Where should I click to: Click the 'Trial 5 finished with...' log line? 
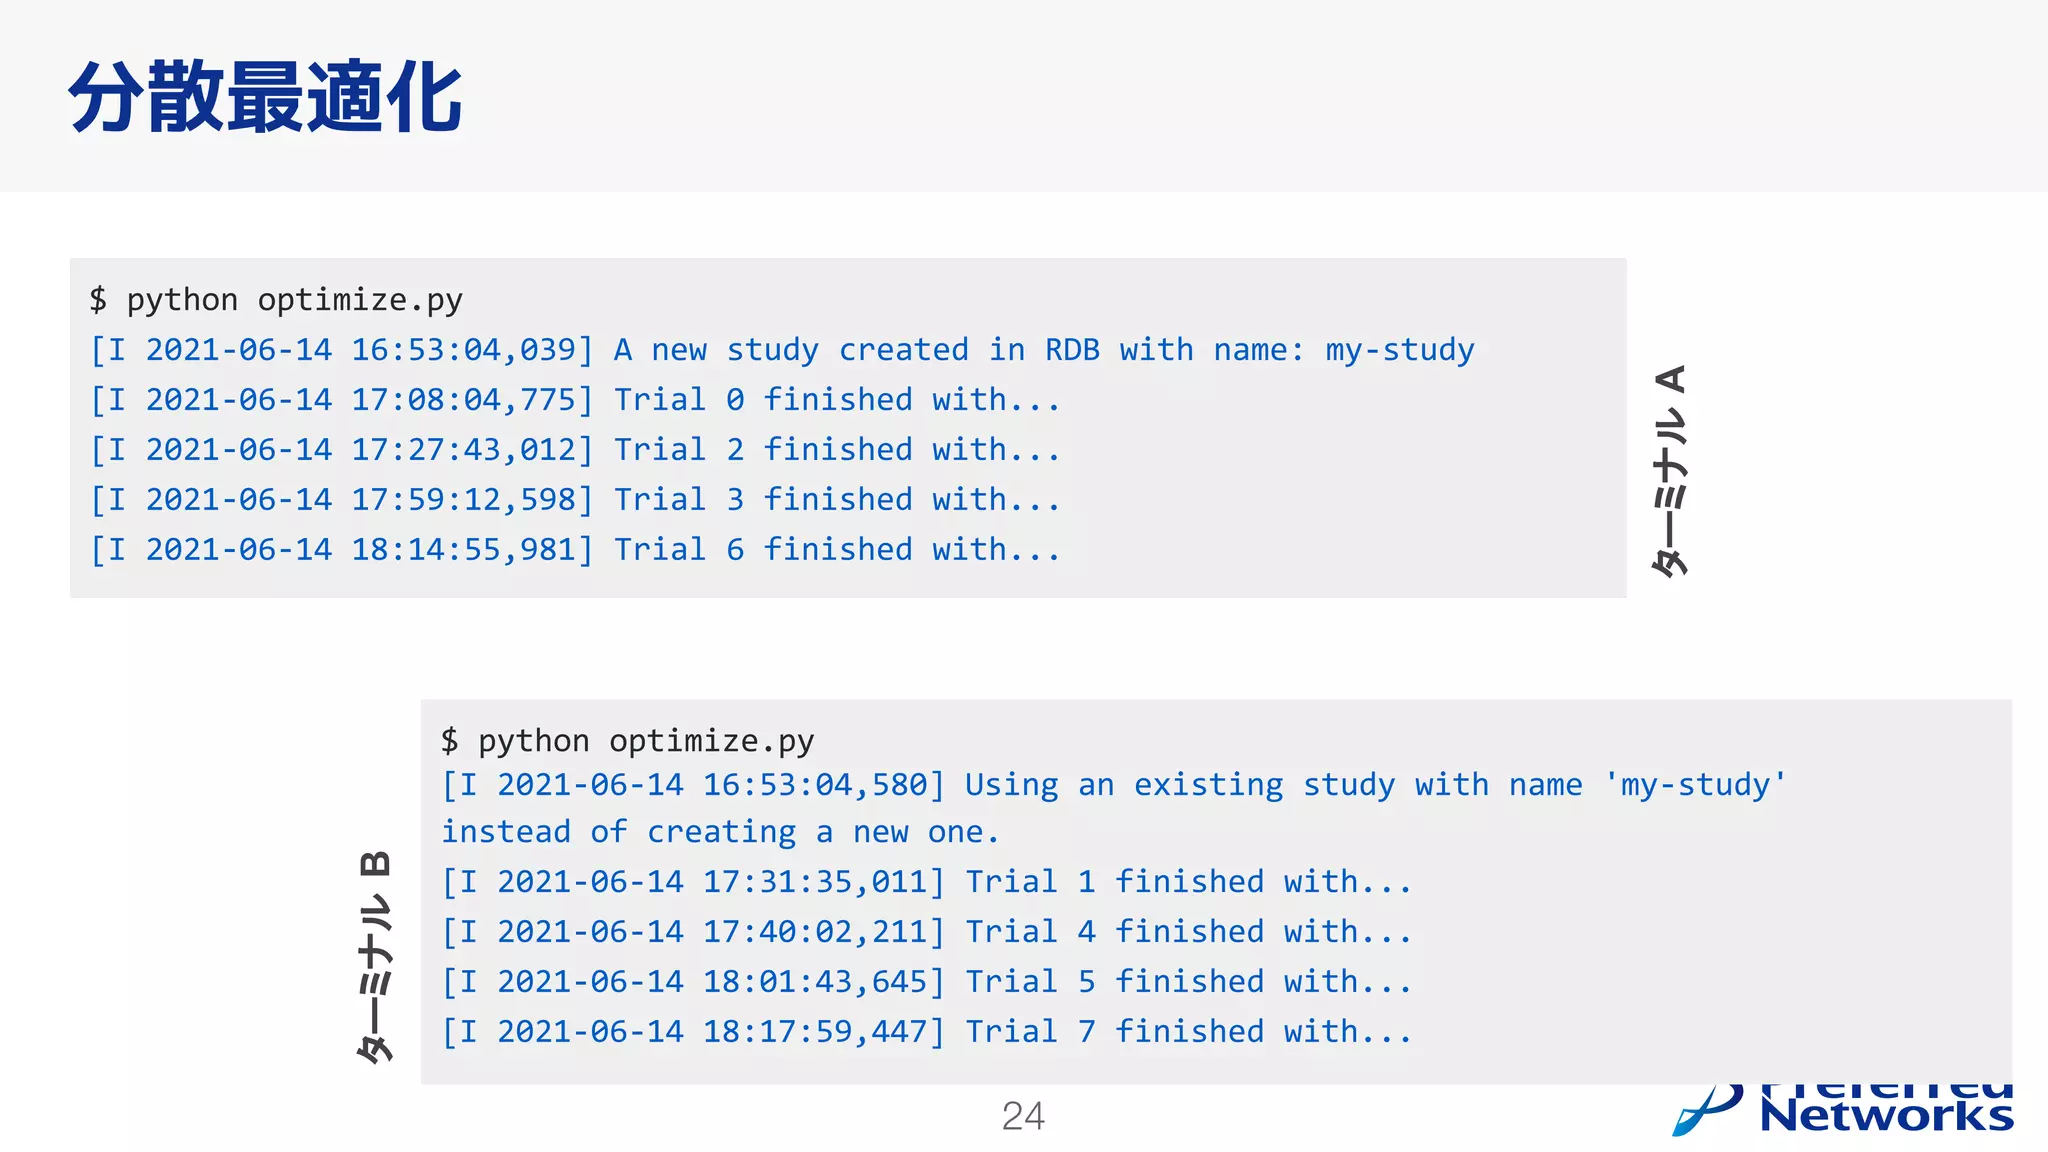tap(927, 982)
